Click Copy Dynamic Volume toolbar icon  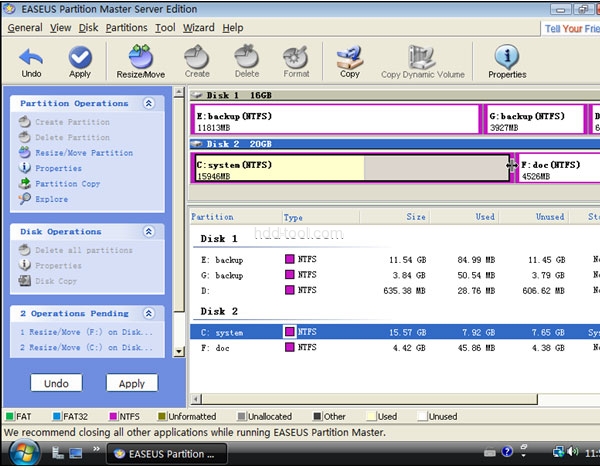(423, 62)
